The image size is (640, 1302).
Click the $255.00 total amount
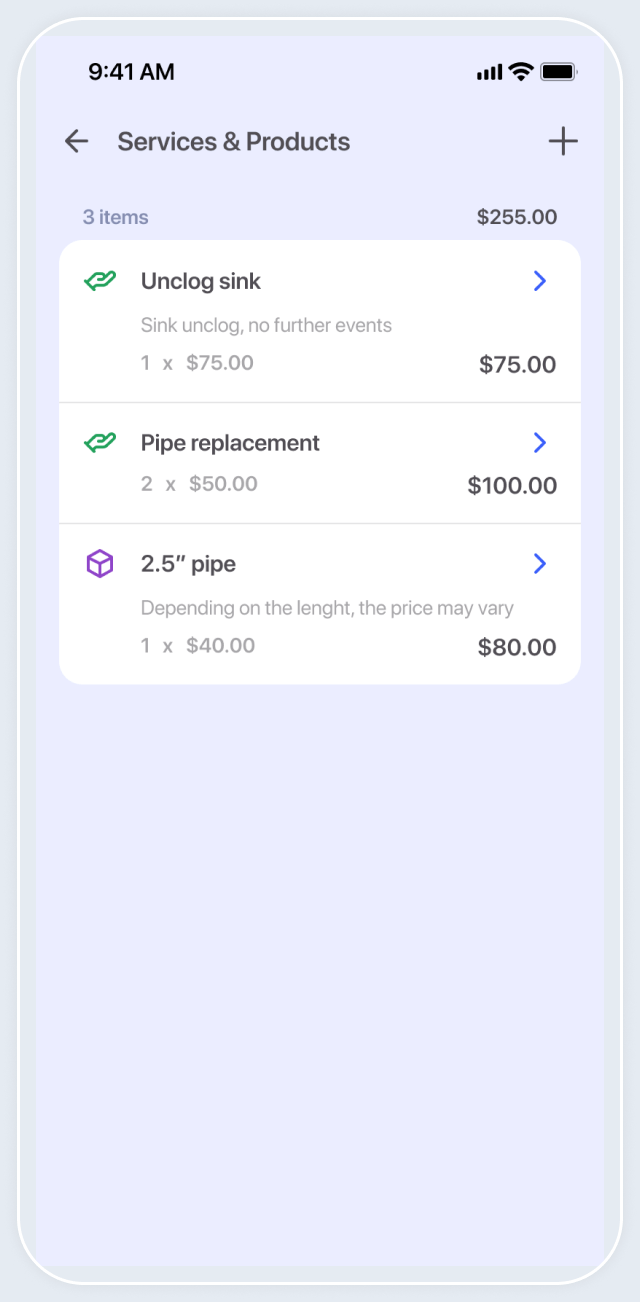coord(517,217)
